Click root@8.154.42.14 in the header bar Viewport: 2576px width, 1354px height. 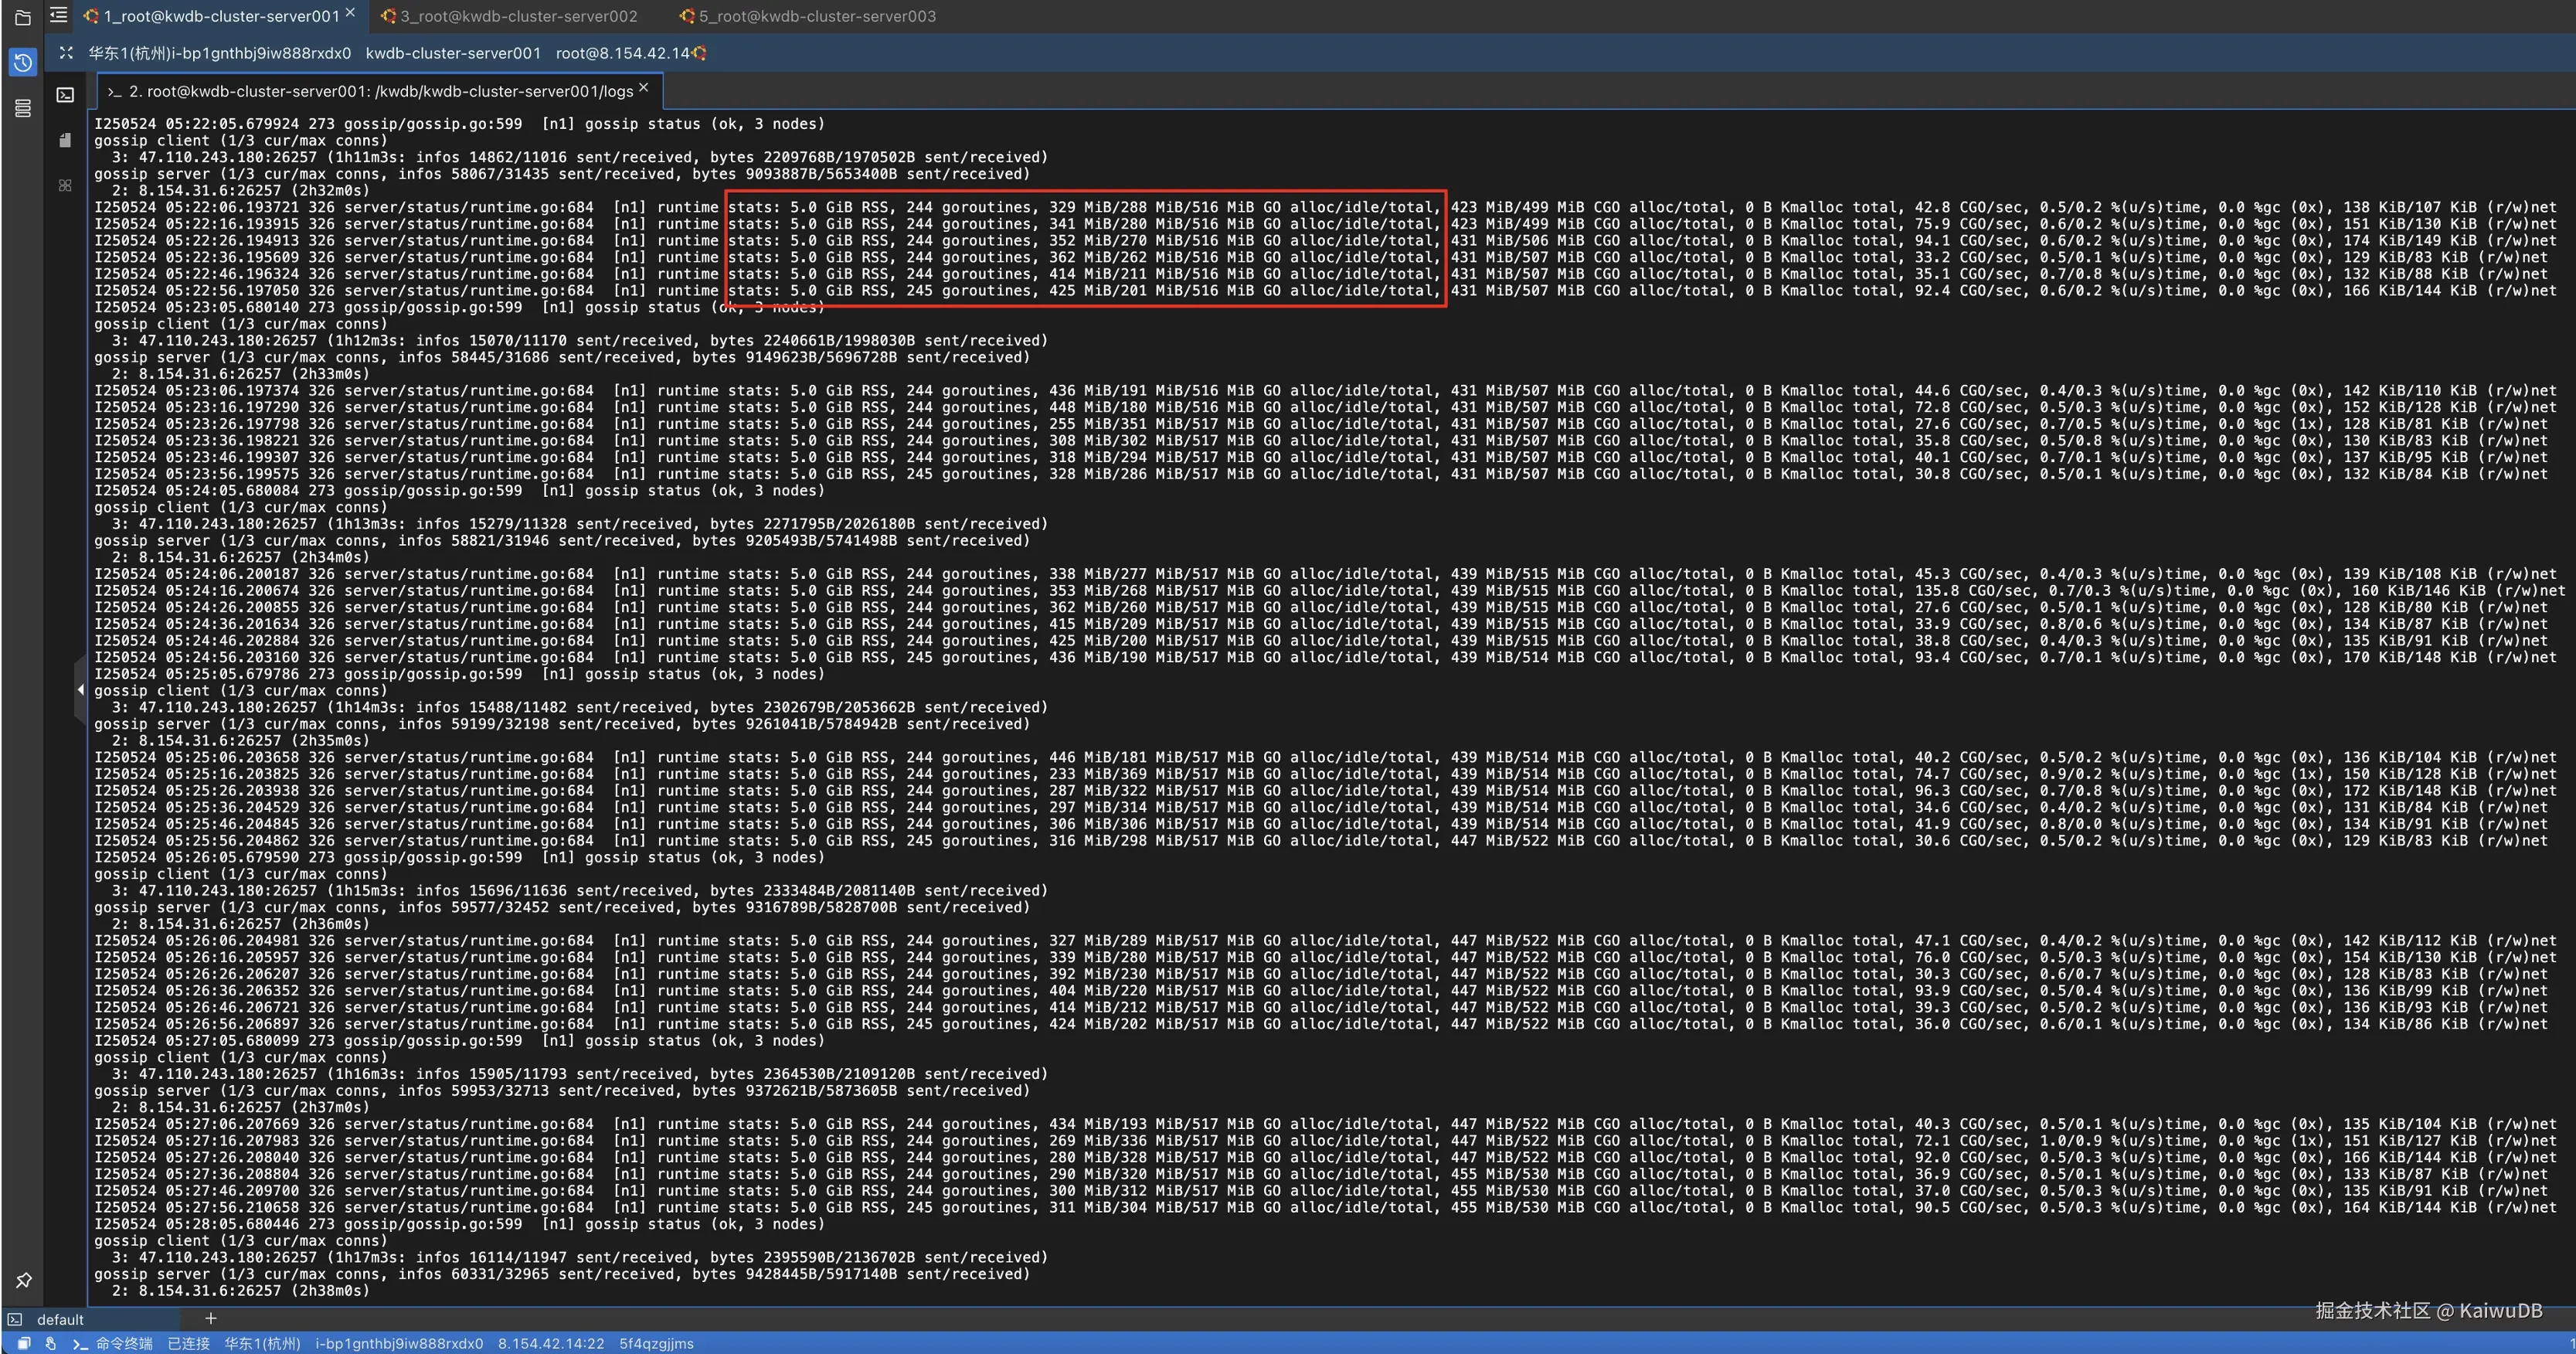click(622, 53)
